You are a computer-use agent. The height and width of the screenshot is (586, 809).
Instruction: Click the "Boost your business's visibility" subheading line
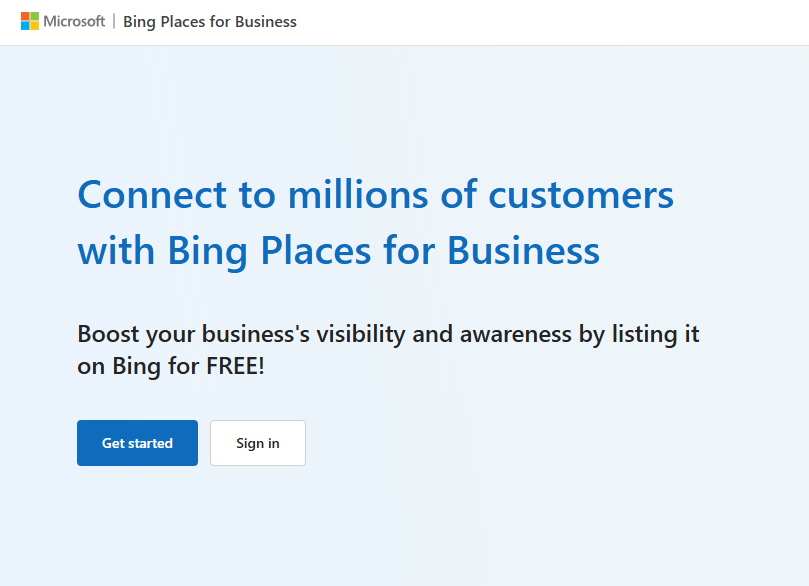tap(388, 334)
